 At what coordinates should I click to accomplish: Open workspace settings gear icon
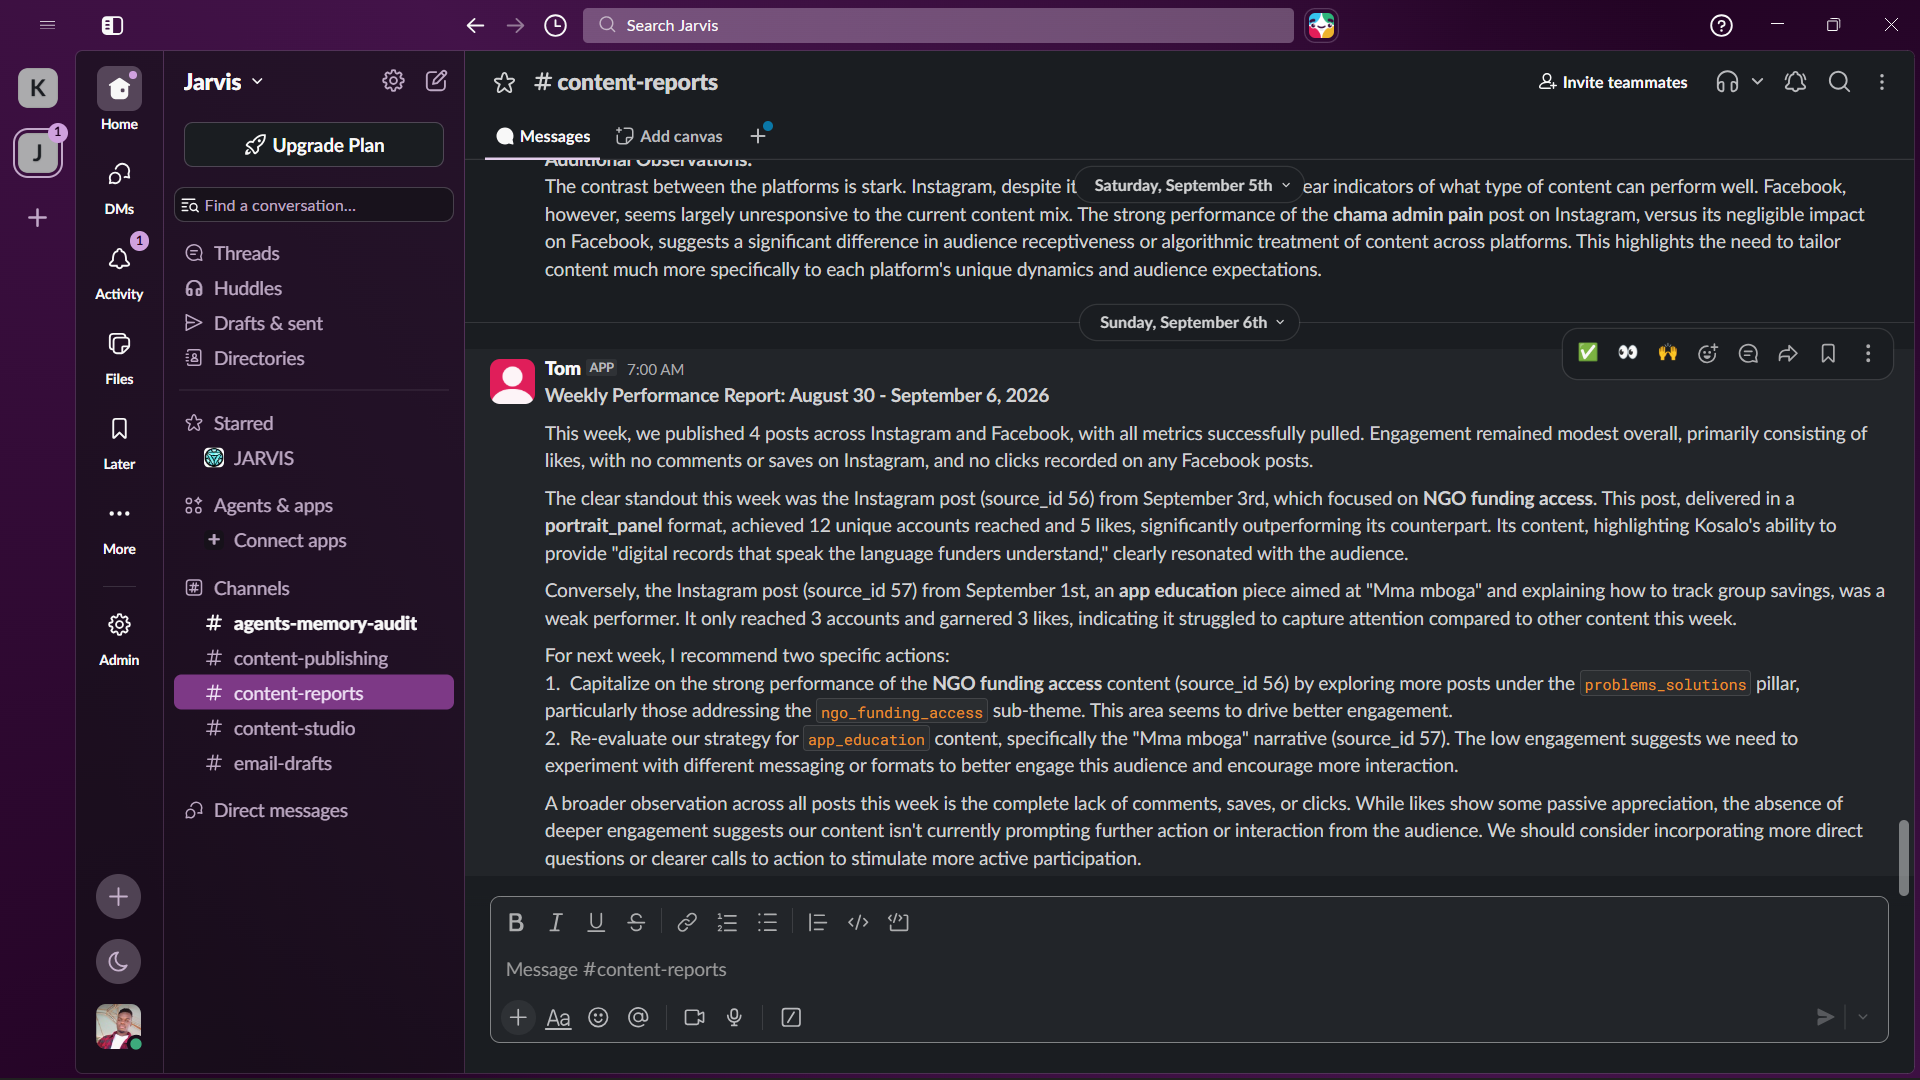pyautogui.click(x=393, y=81)
